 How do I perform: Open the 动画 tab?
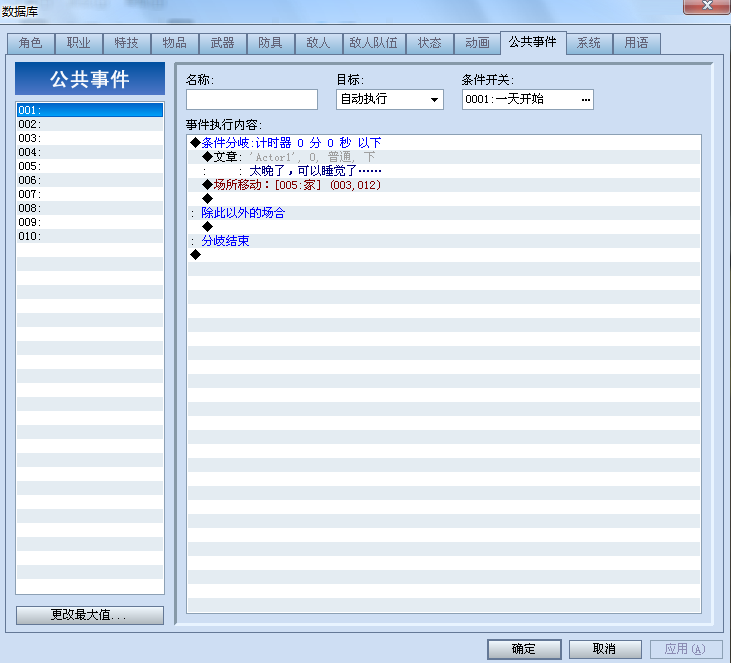477,43
